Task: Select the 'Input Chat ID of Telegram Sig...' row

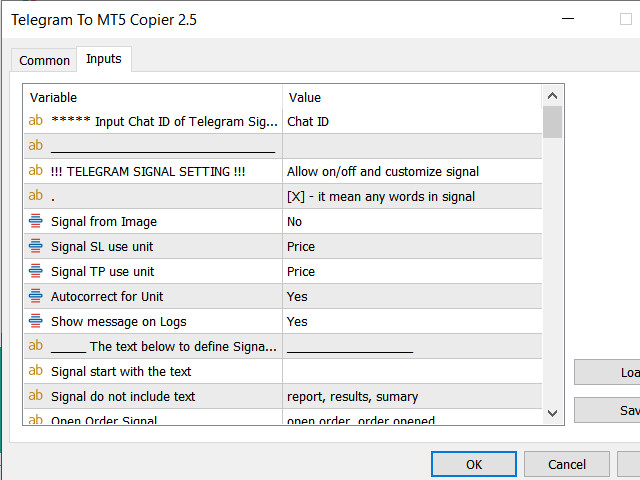Action: [x=283, y=121]
